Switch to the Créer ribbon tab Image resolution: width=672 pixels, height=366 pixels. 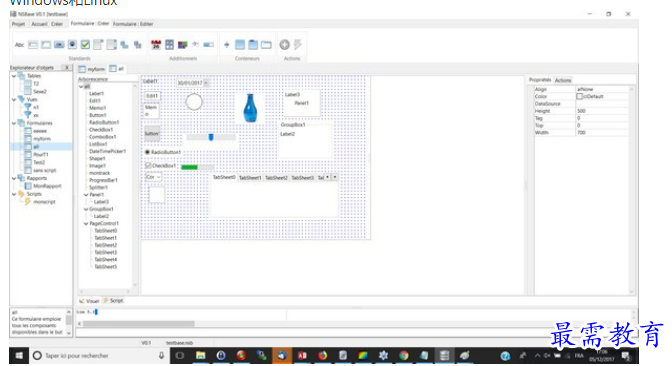(57, 24)
